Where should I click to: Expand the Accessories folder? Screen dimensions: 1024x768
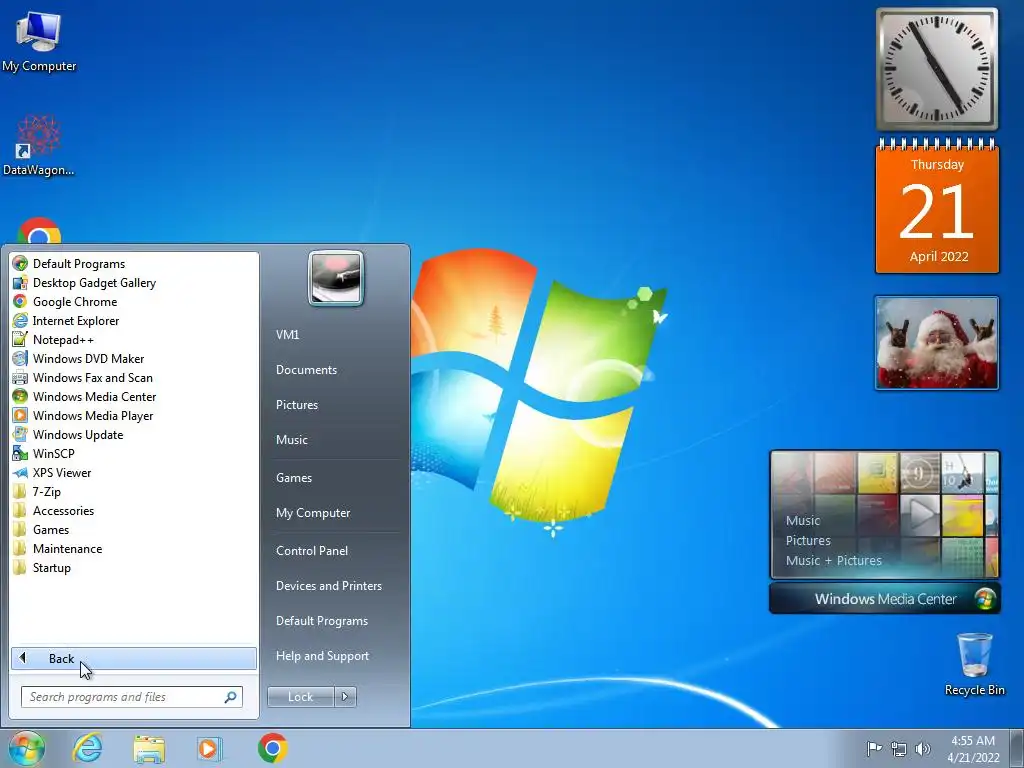pyautogui.click(x=63, y=511)
